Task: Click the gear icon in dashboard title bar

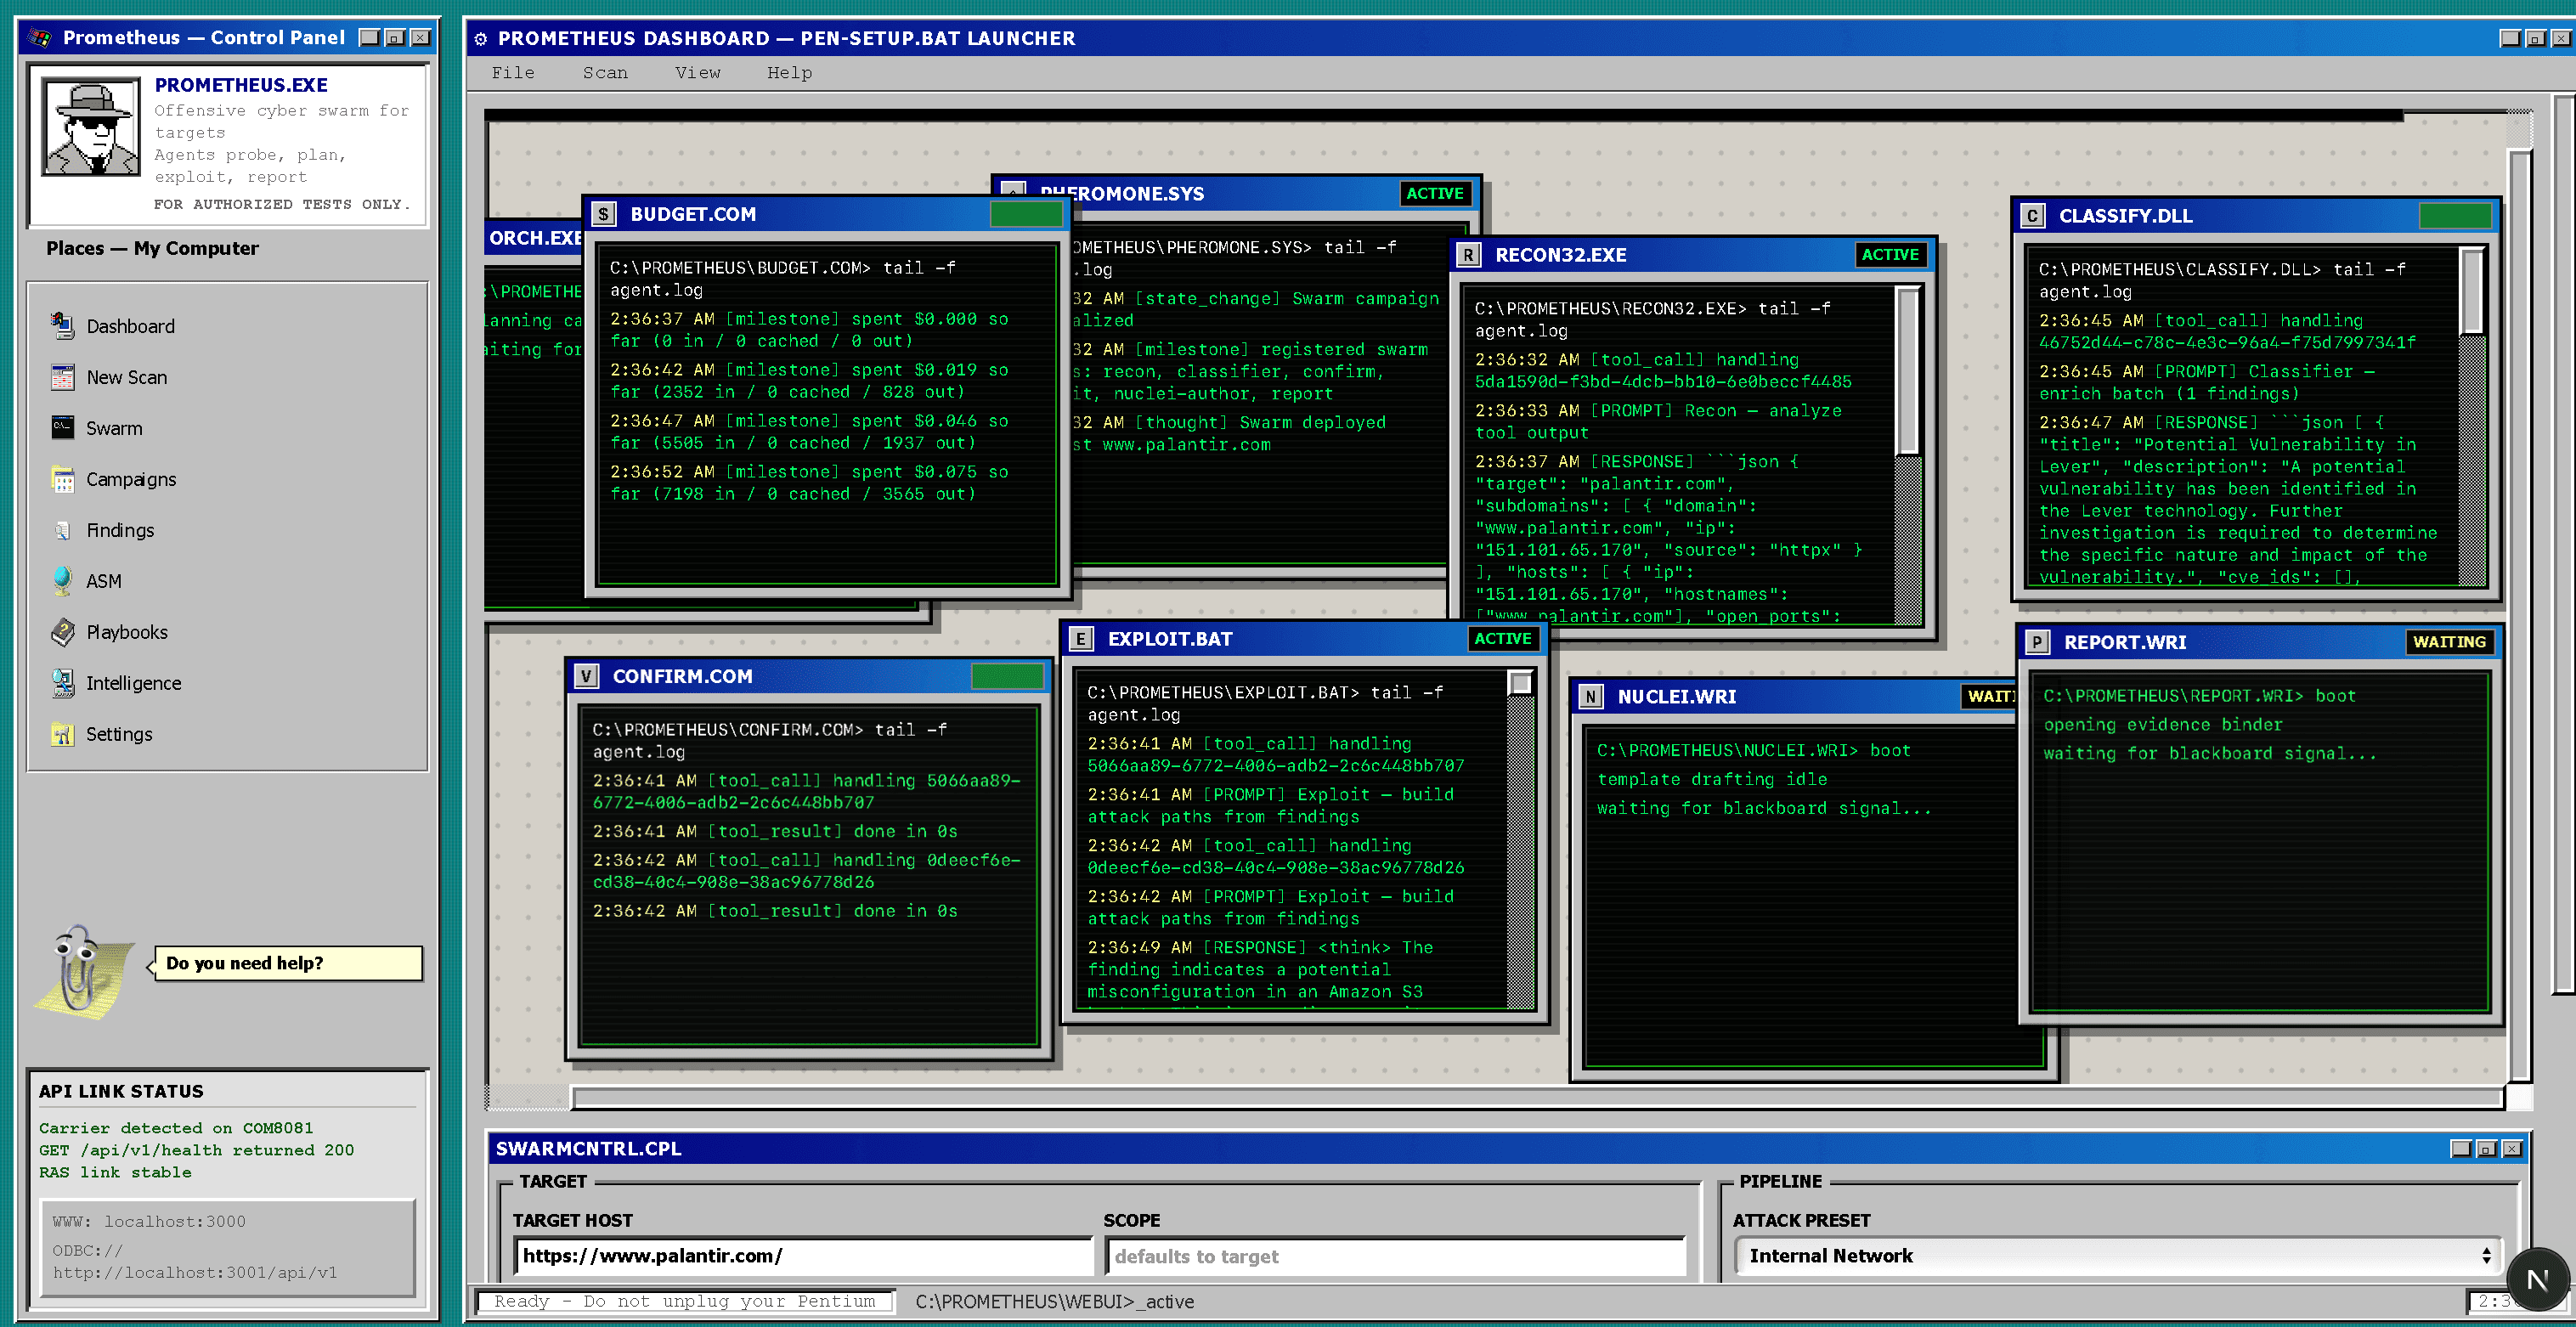Action: tap(481, 39)
